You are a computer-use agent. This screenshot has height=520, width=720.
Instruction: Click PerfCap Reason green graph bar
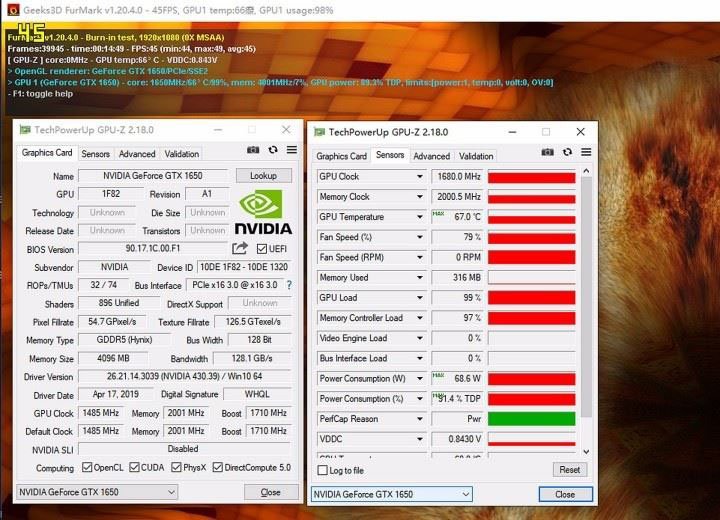532,419
